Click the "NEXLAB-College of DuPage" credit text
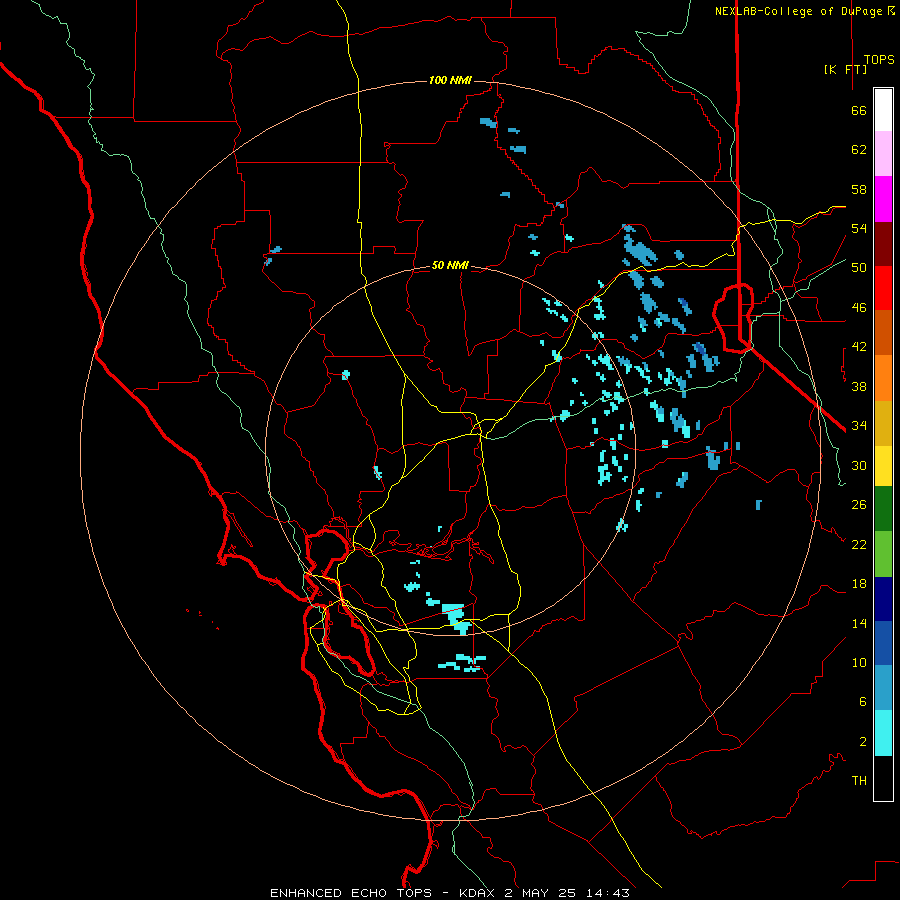900x900 pixels. point(800,11)
